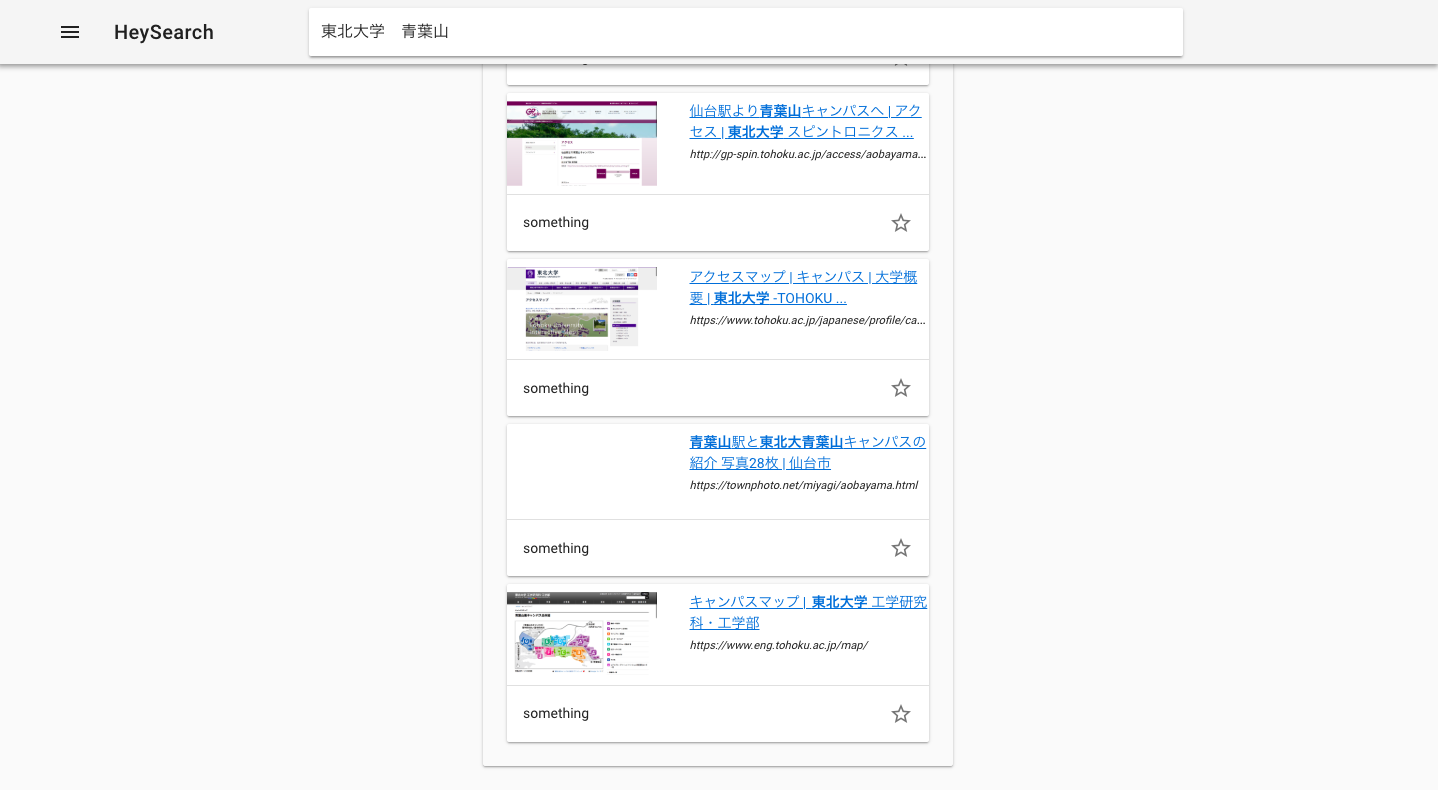
Task: Click the Tohoku University access map thumbnail
Action: click(x=582, y=308)
